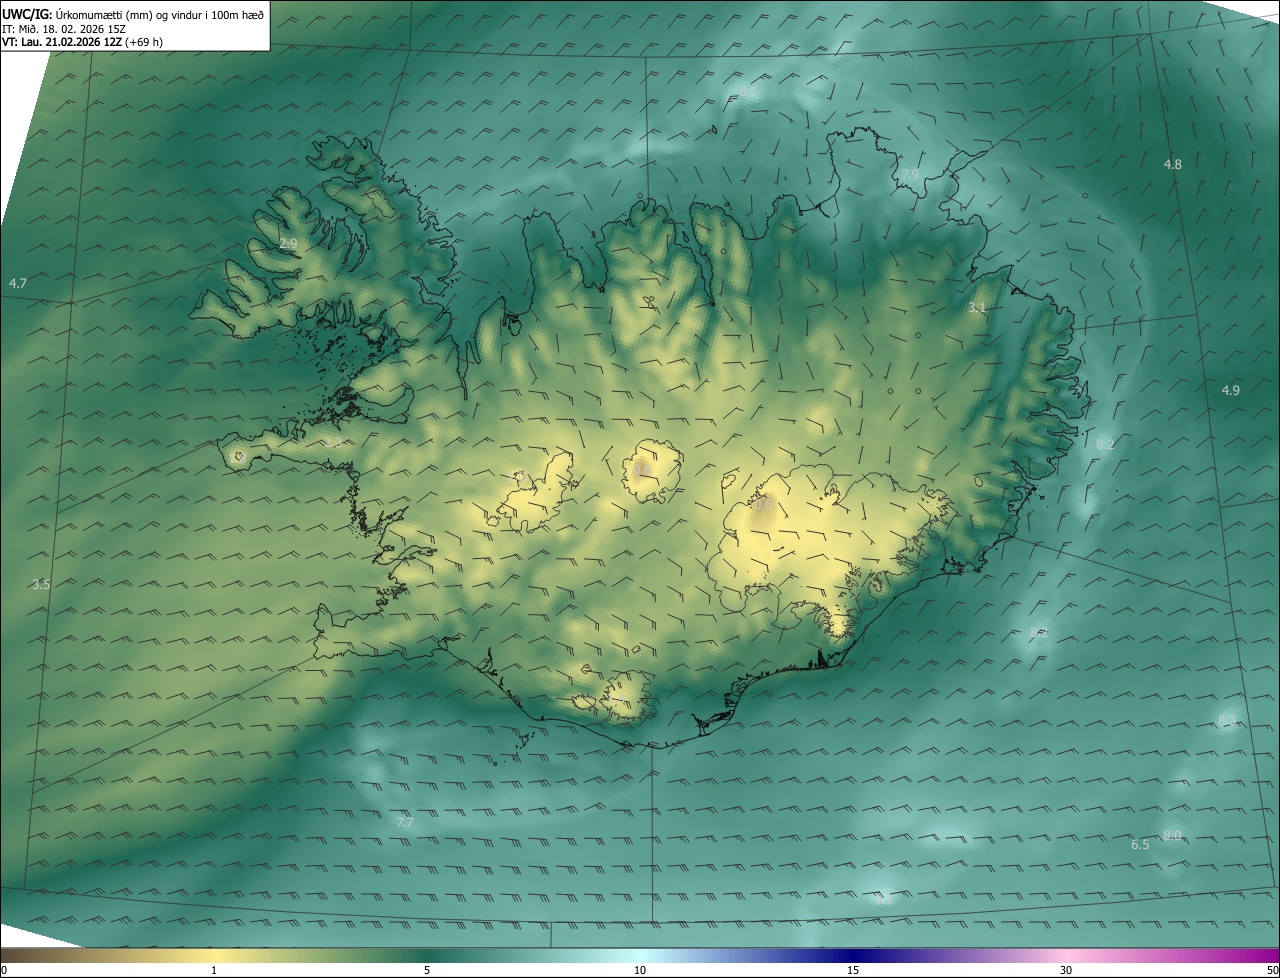Click the colorbar tick label 15
This screenshot has height=978, width=1280.
(853, 970)
